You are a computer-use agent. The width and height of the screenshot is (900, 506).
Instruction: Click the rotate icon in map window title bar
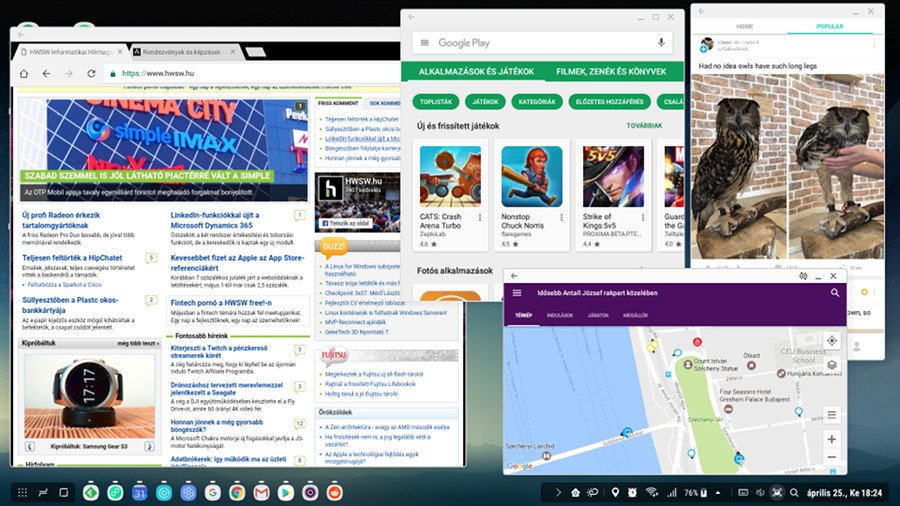[x=803, y=276]
